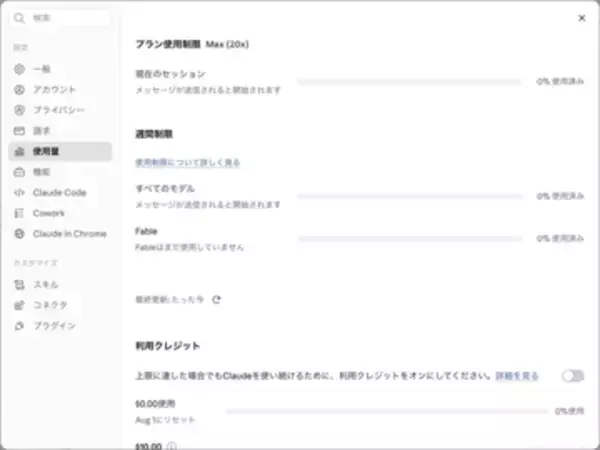Click the プラン使用制限 heading
The image size is (600, 450).
(x=168, y=44)
